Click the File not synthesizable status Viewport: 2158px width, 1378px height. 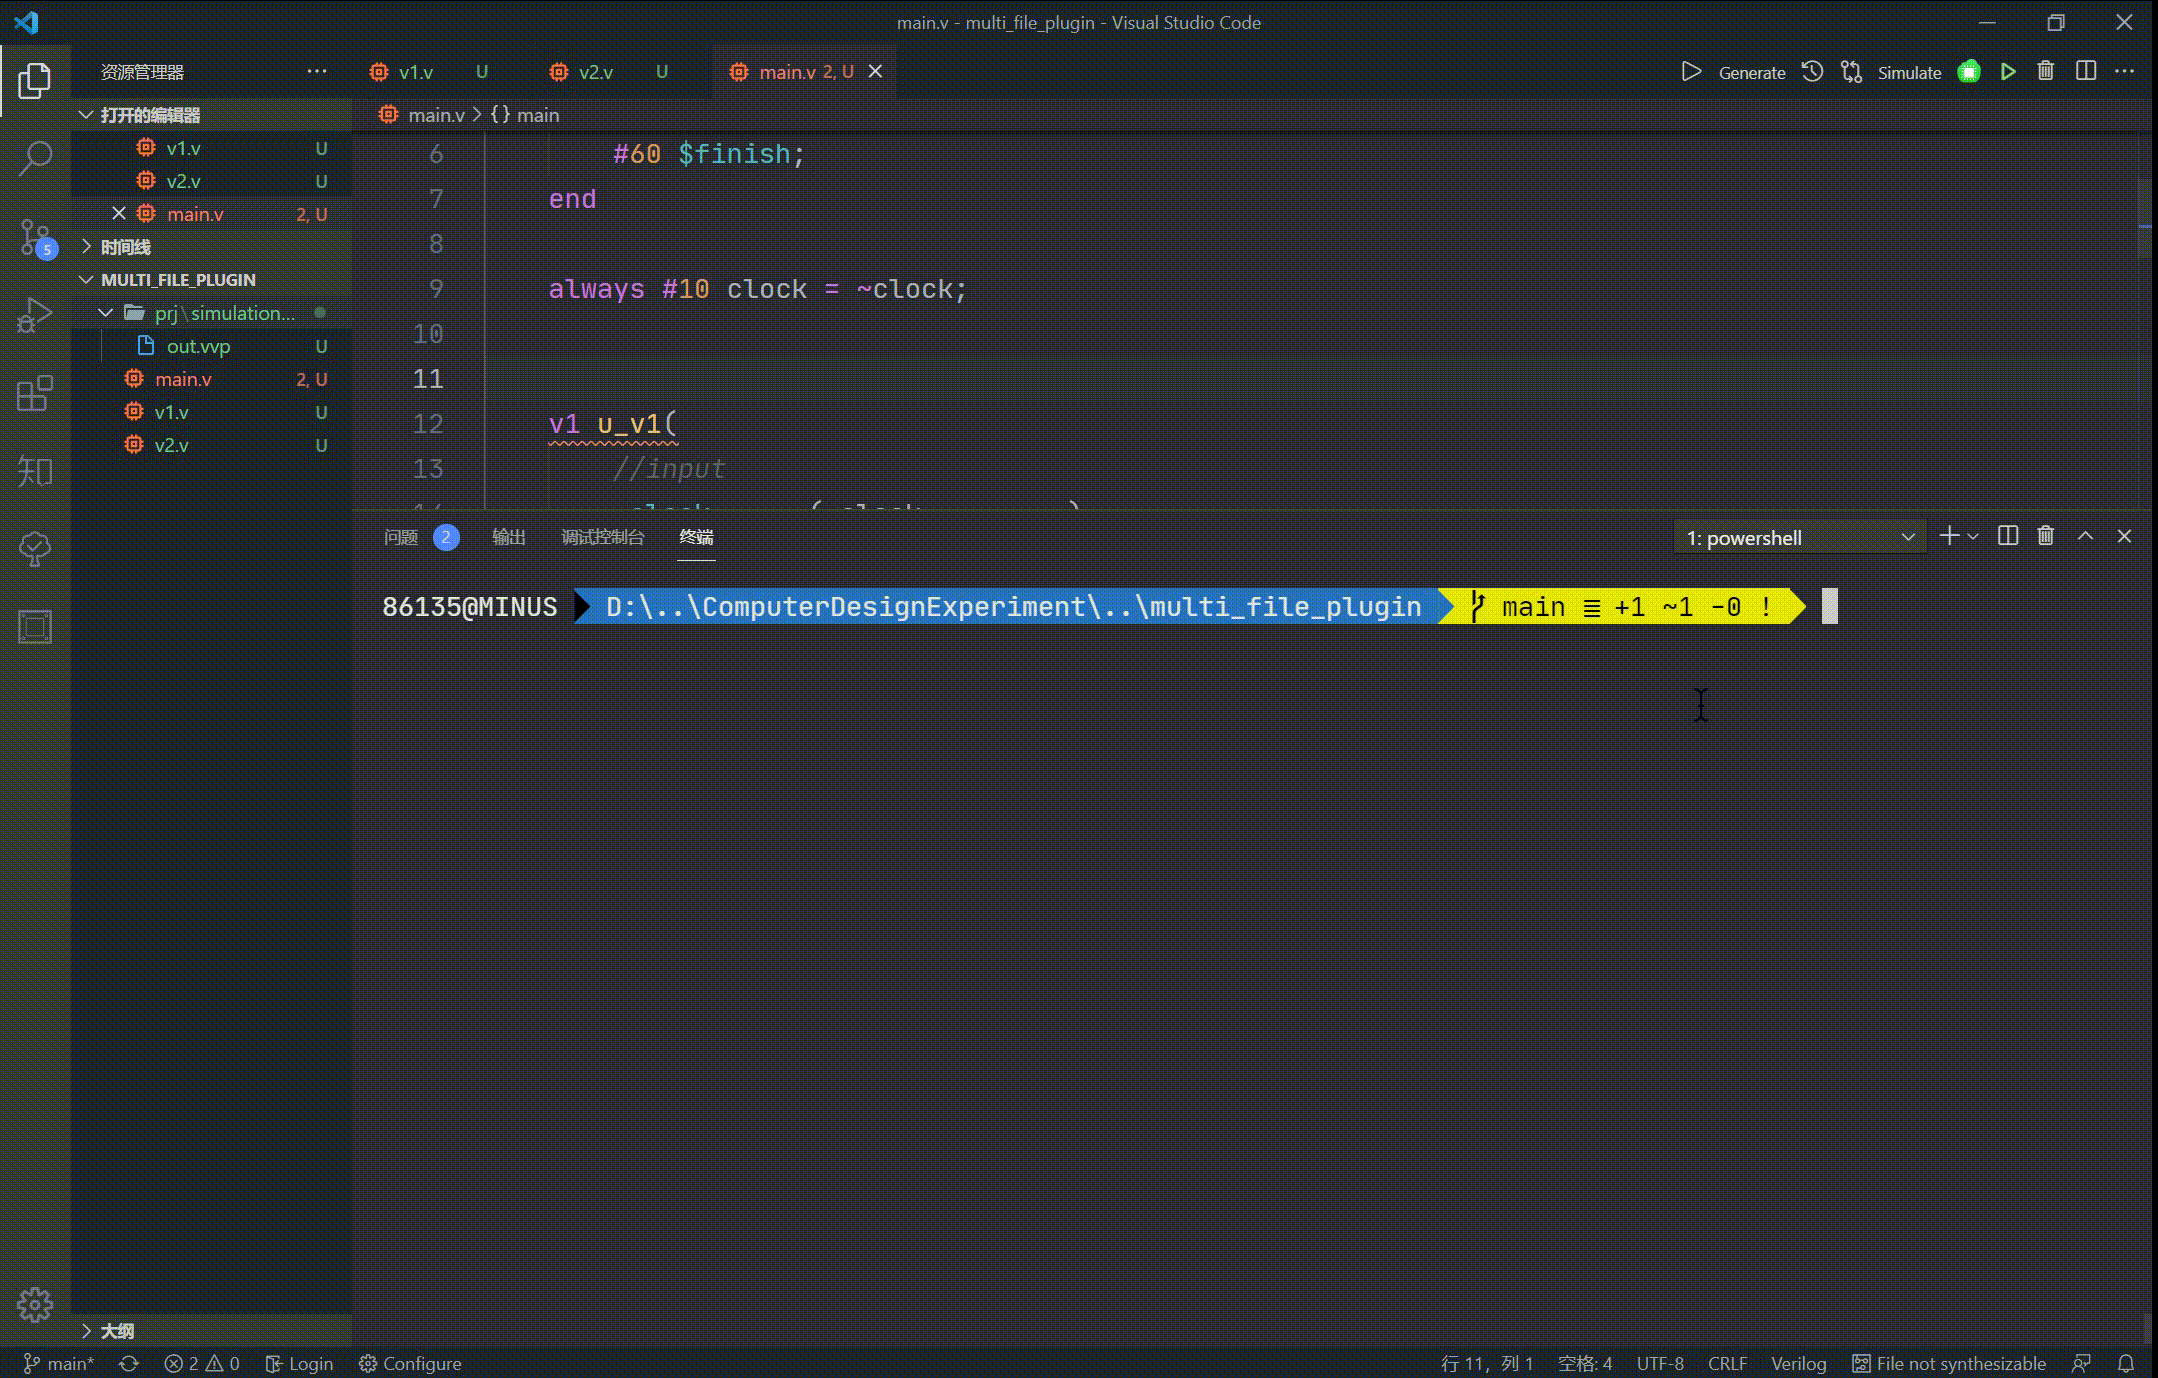pos(1949,1364)
